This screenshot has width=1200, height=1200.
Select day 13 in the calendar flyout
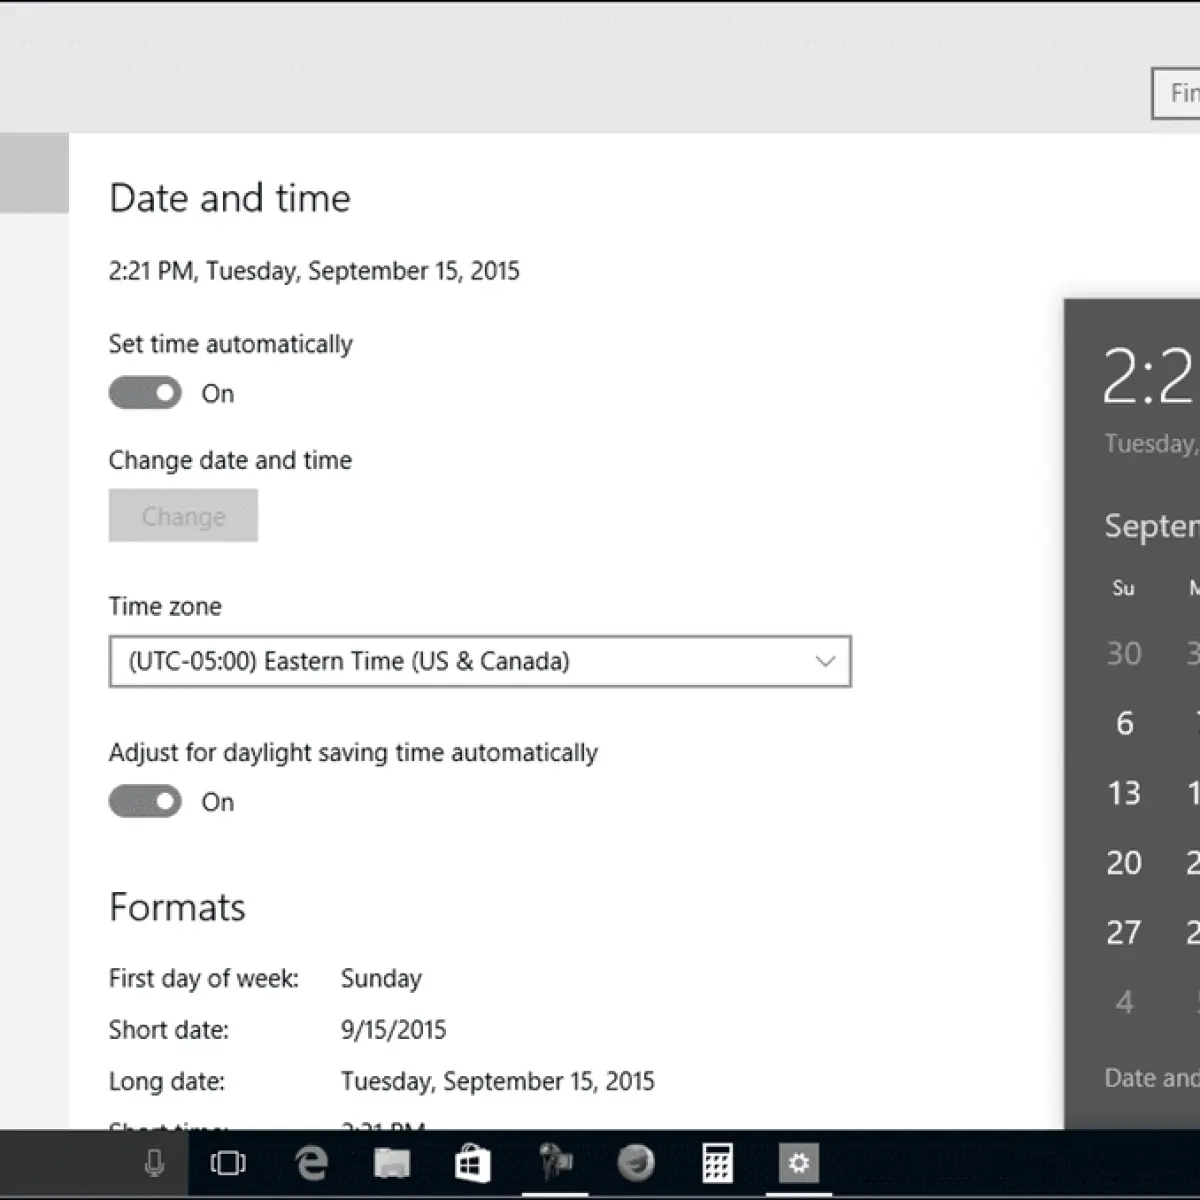(x=1124, y=793)
